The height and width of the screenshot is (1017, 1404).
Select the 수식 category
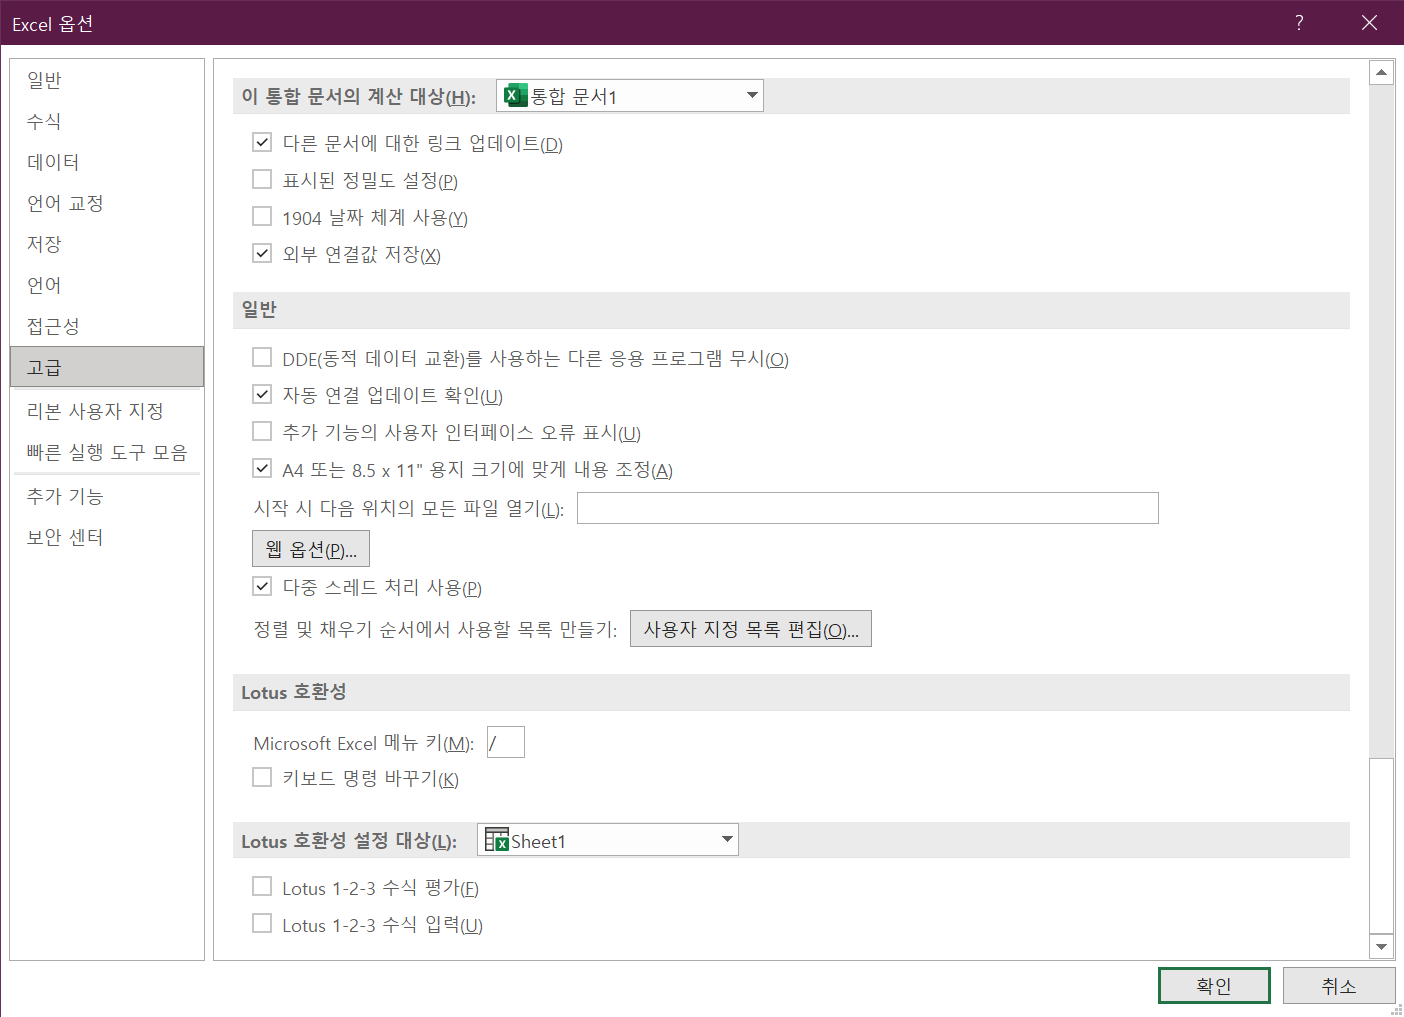[x=107, y=121]
